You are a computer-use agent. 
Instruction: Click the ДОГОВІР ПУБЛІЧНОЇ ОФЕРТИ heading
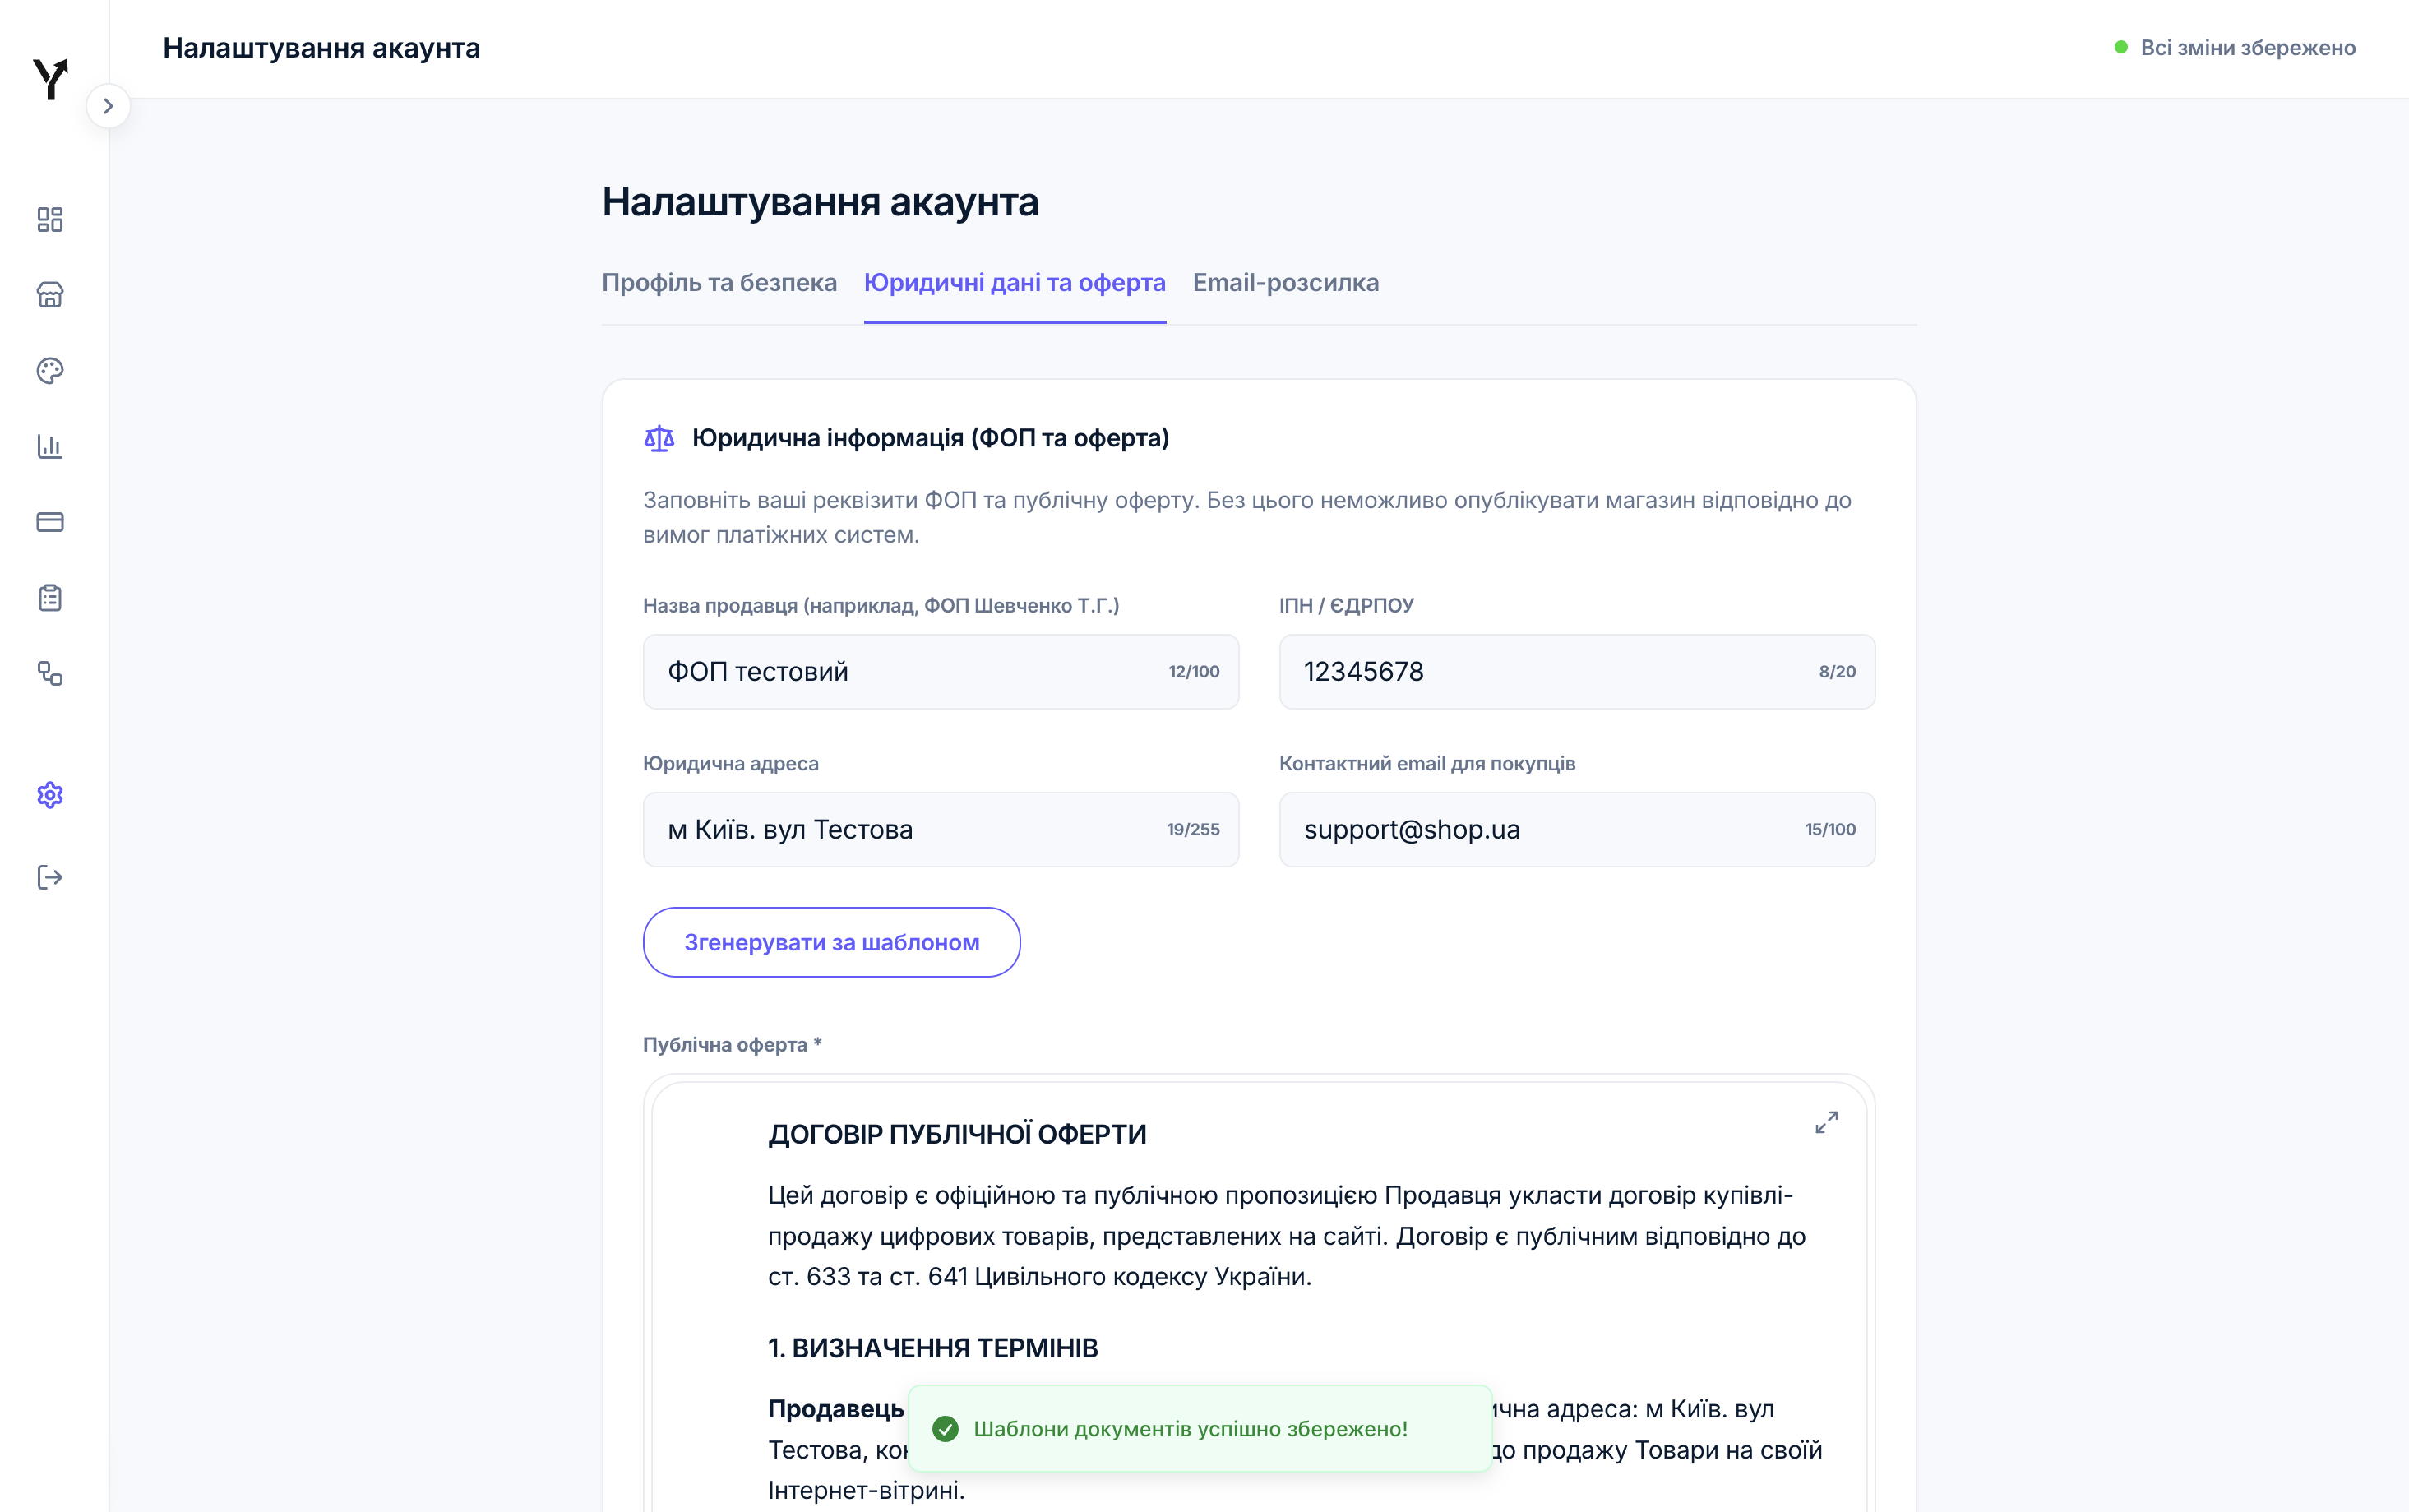click(957, 1134)
